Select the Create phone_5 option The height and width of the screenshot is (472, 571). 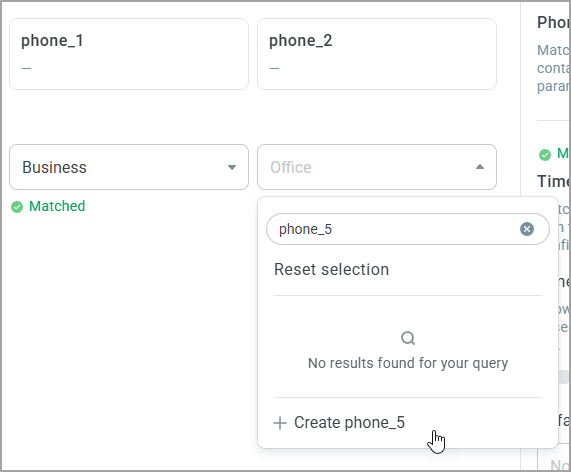click(x=339, y=423)
